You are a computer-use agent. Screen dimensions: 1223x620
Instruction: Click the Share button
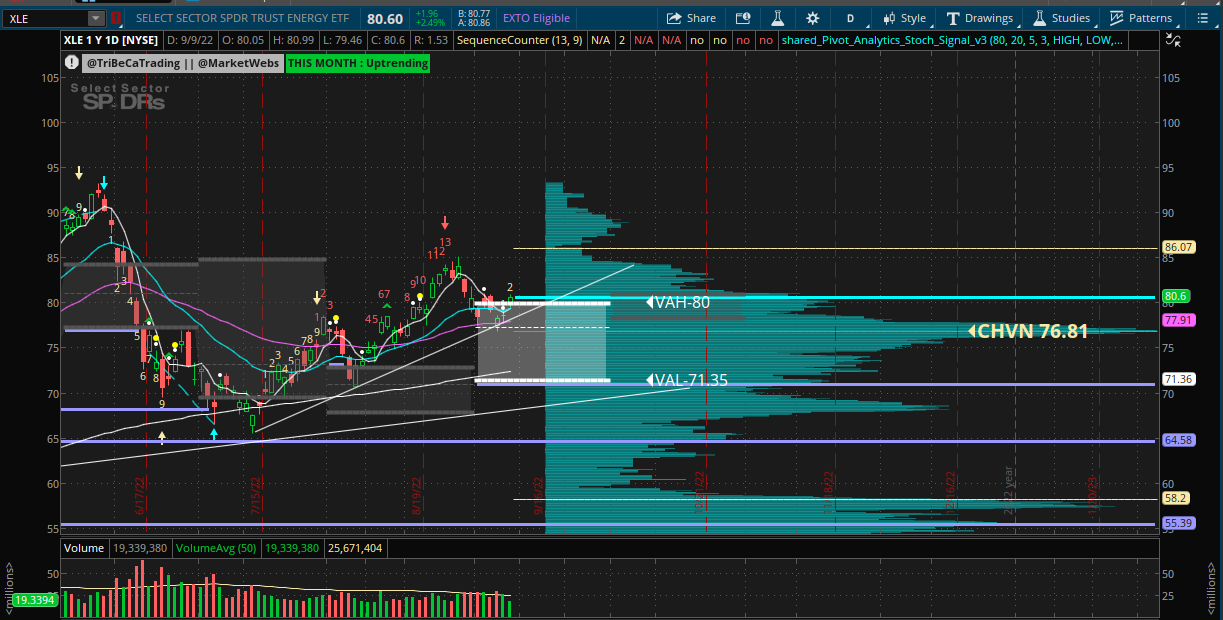tap(691, 18)
